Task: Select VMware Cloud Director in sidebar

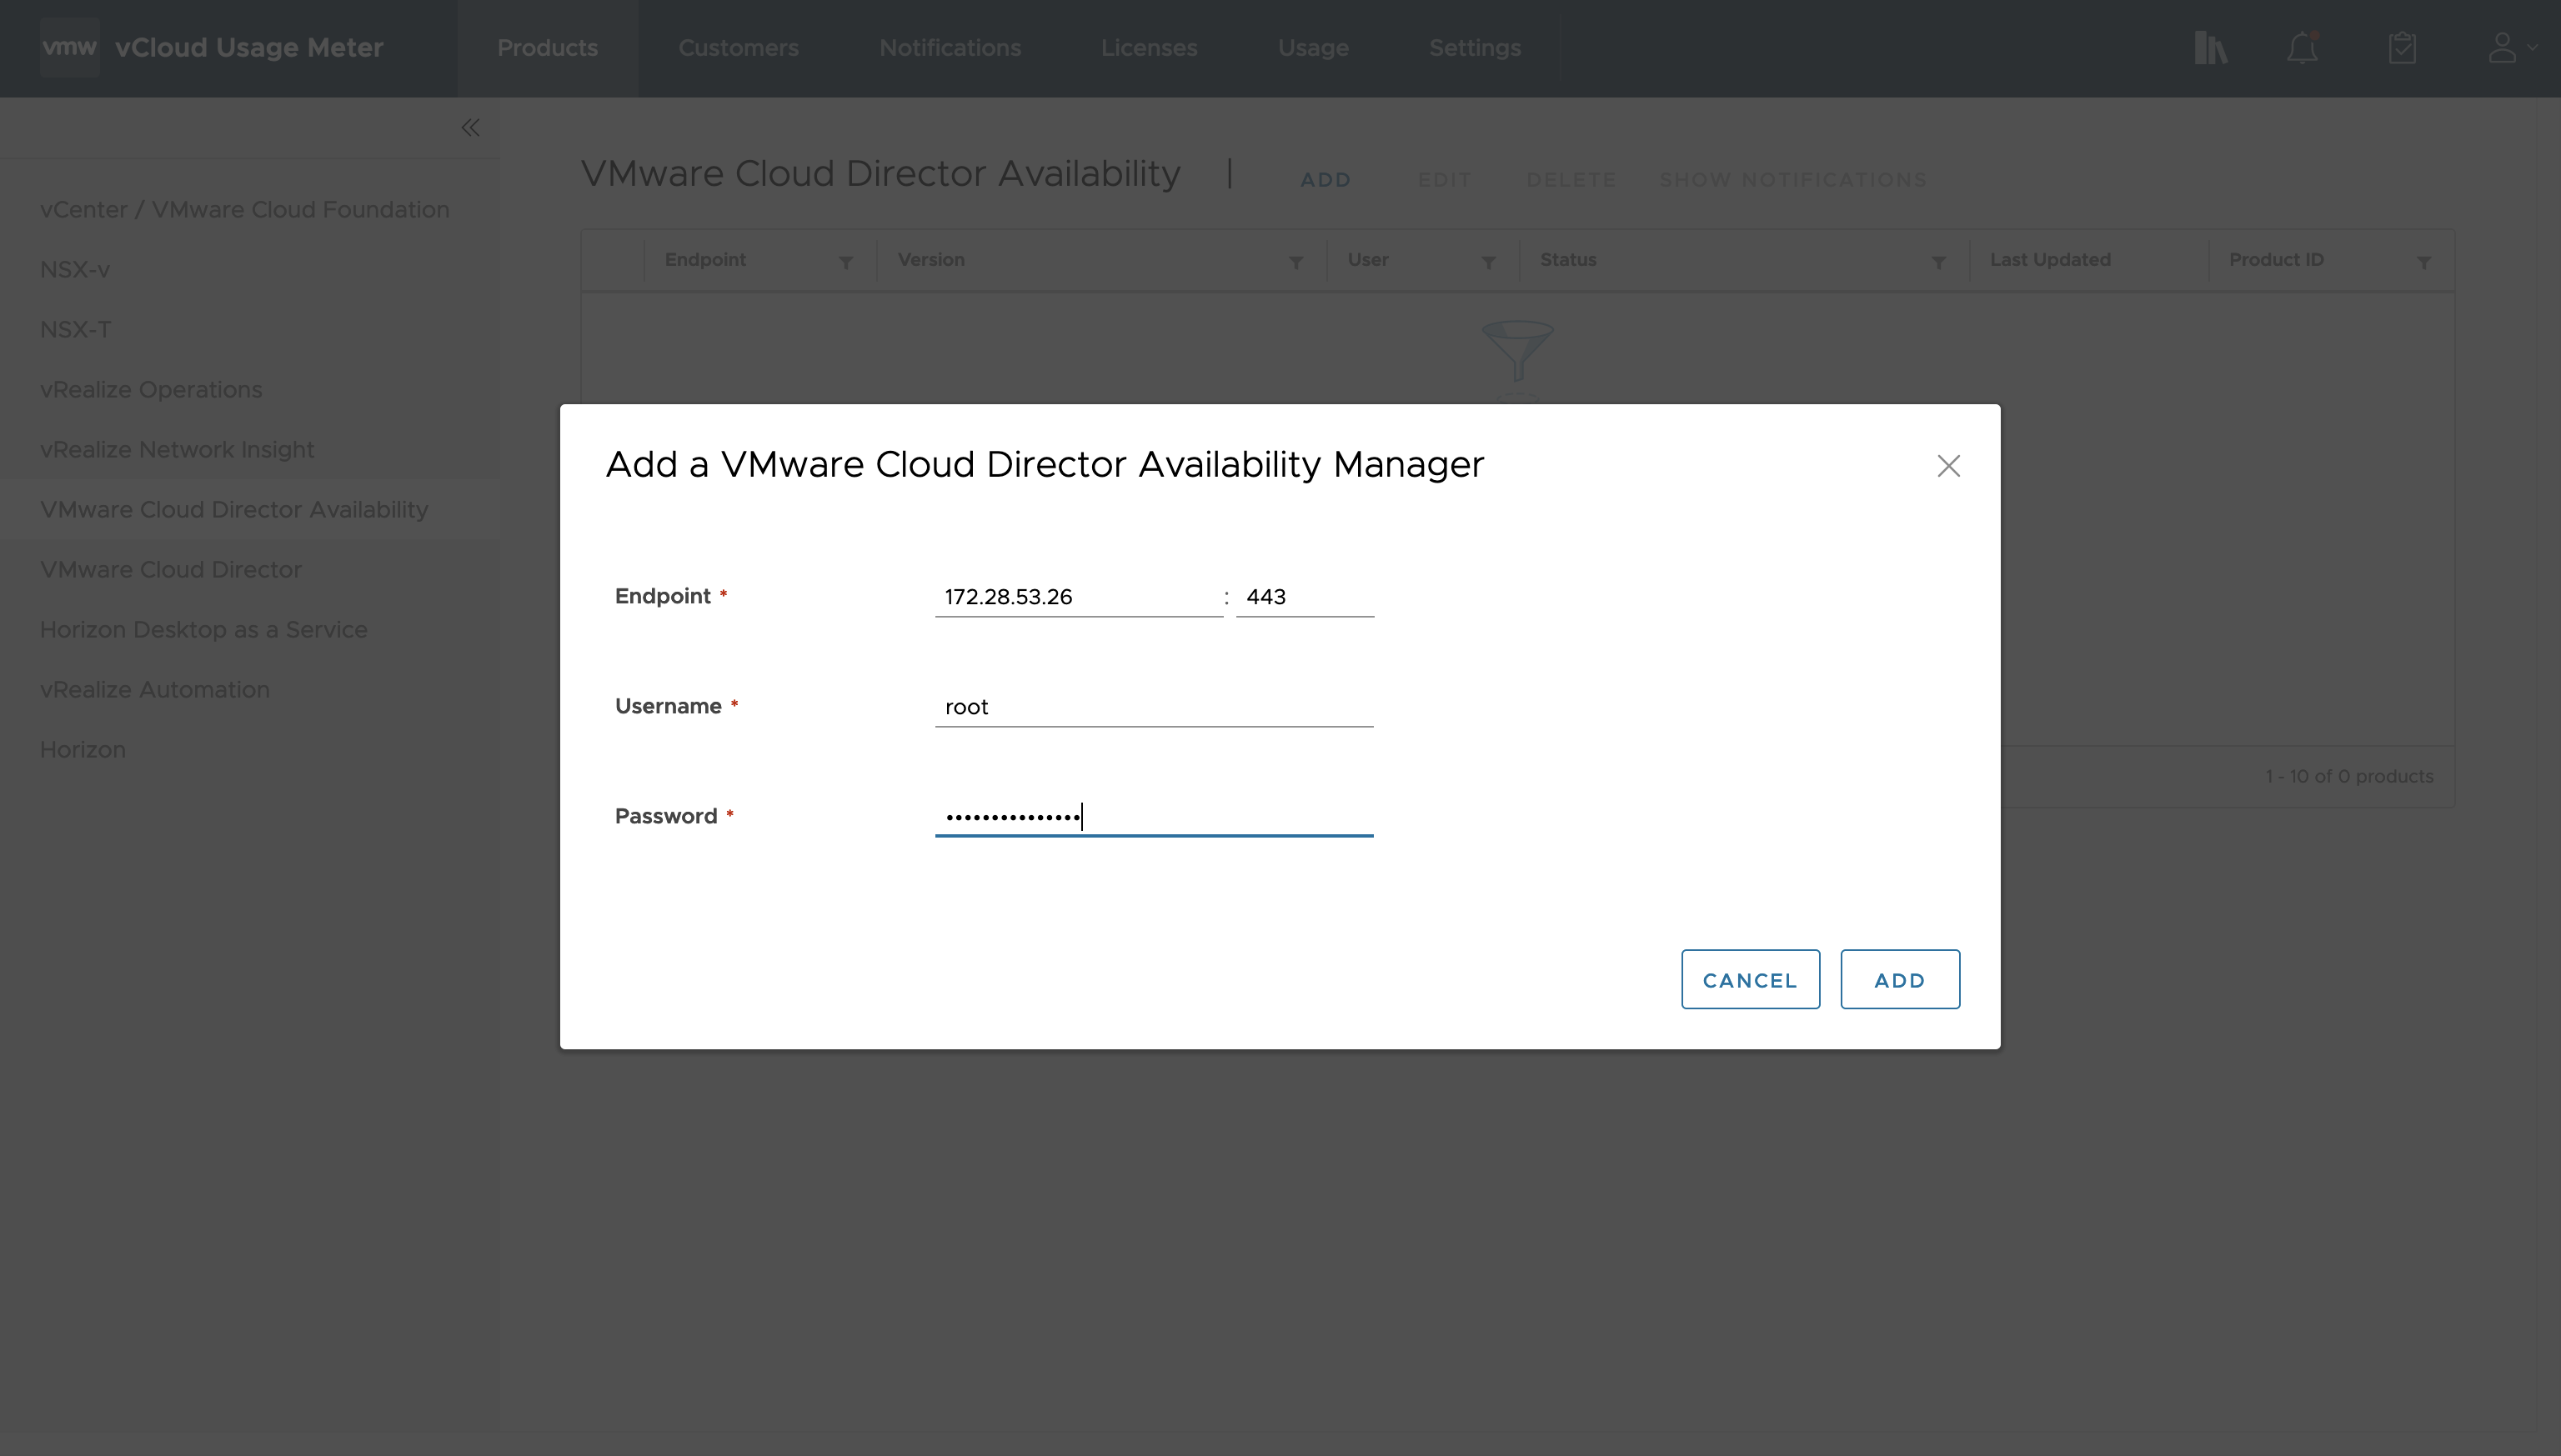Action: tap(171, 570)
